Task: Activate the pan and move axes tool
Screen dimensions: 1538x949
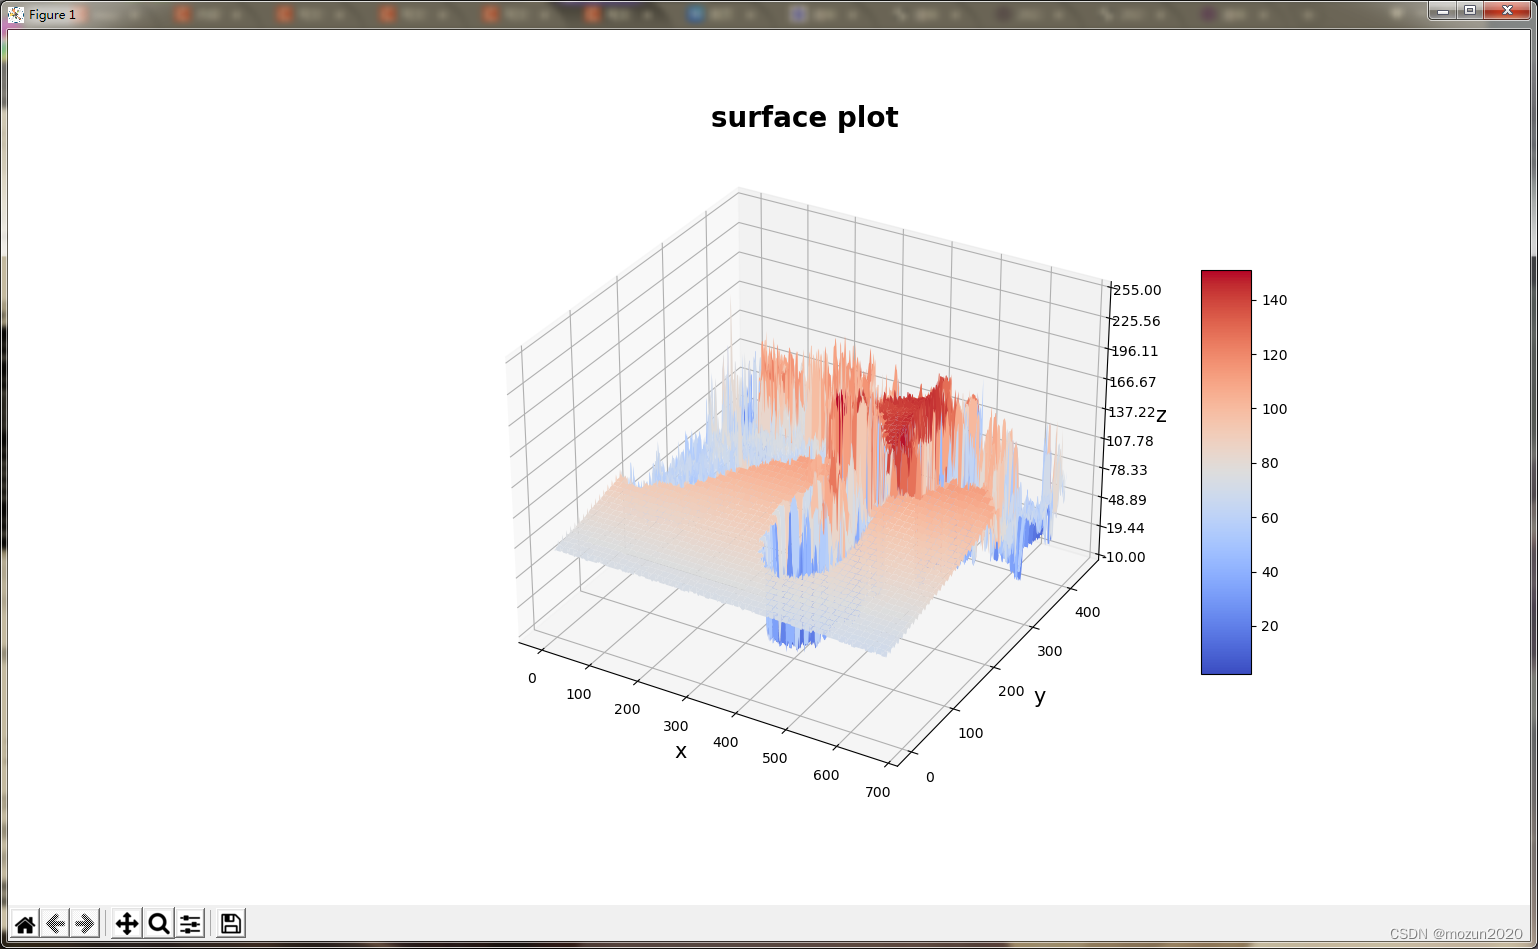Action: point(127,924)
